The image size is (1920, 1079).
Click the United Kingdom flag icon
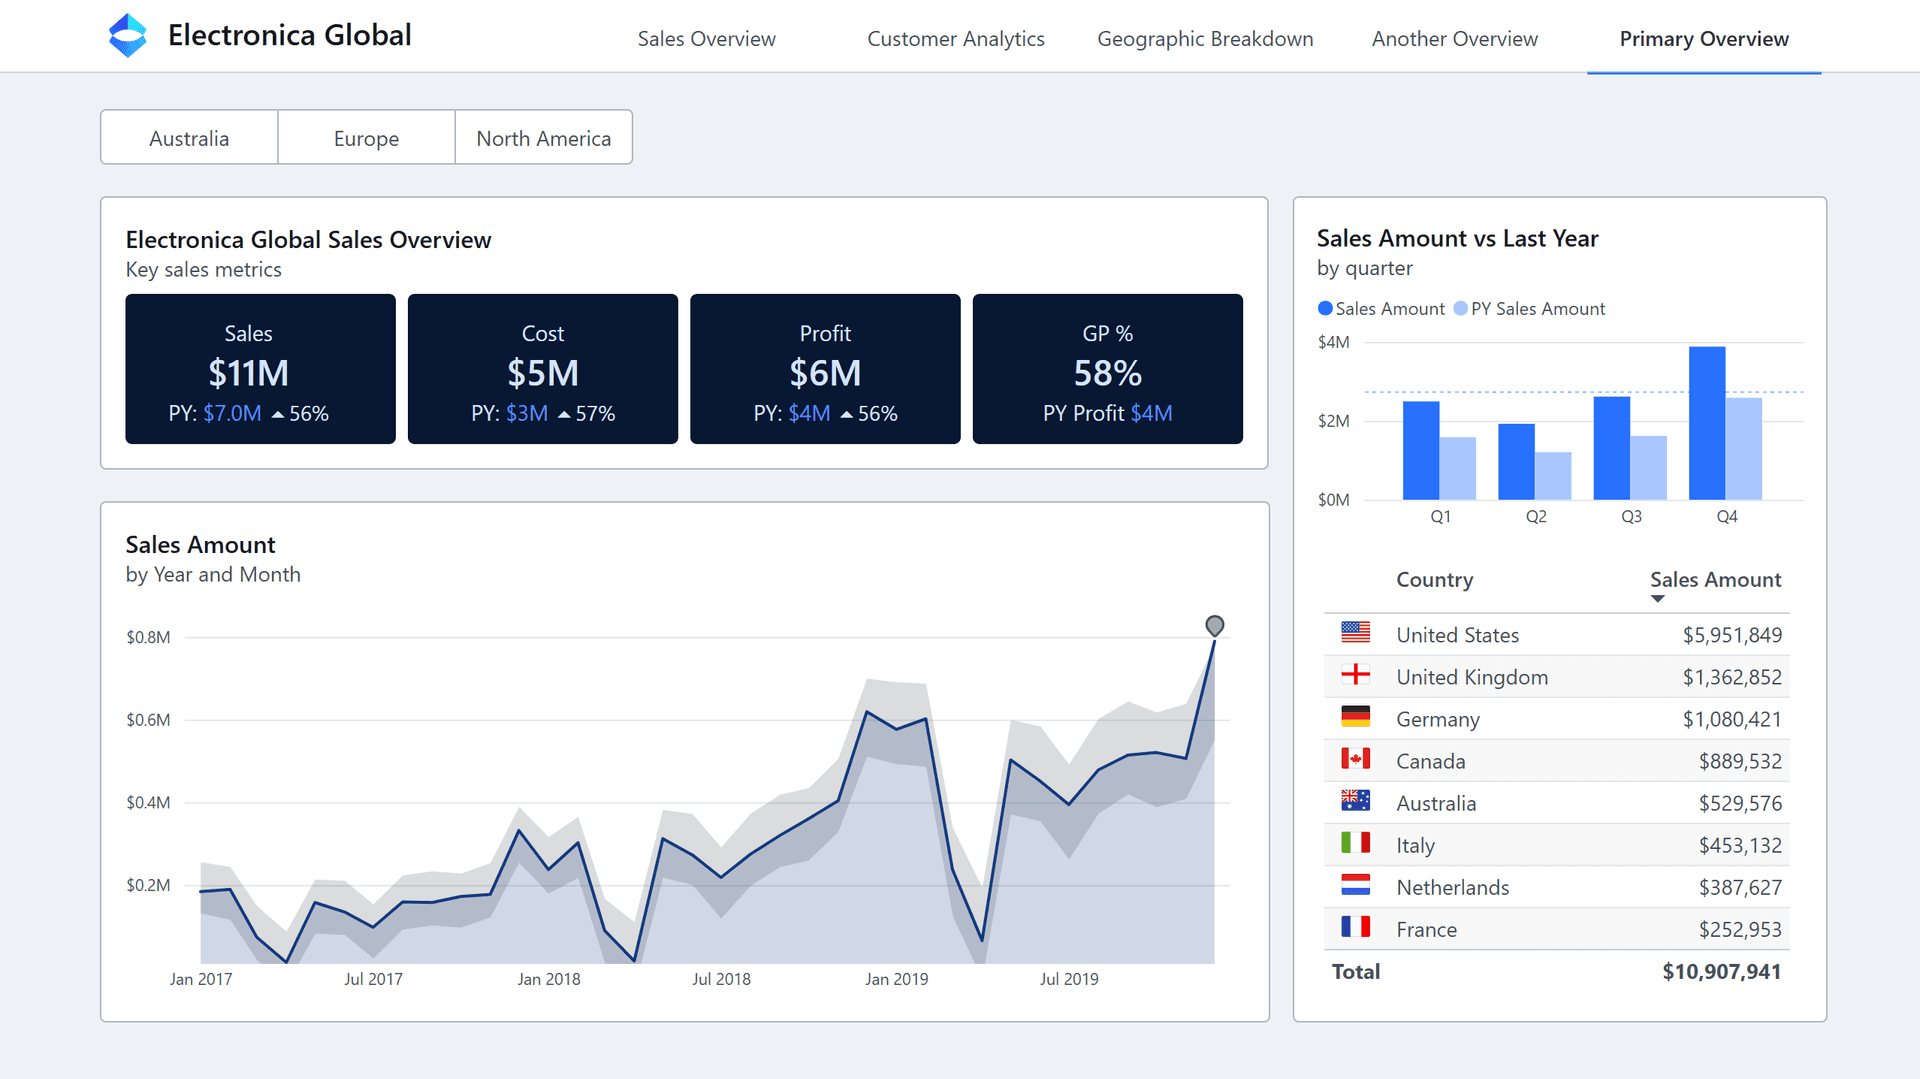coord(1357,675)
